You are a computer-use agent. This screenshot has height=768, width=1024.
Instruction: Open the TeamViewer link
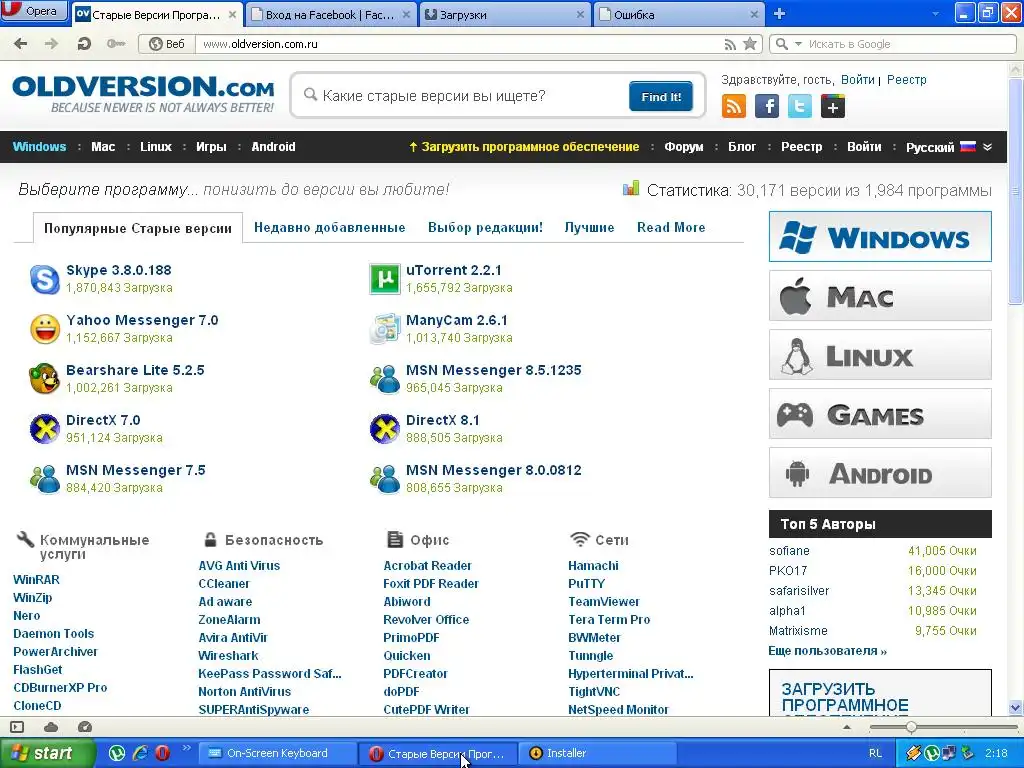(603, 601)
